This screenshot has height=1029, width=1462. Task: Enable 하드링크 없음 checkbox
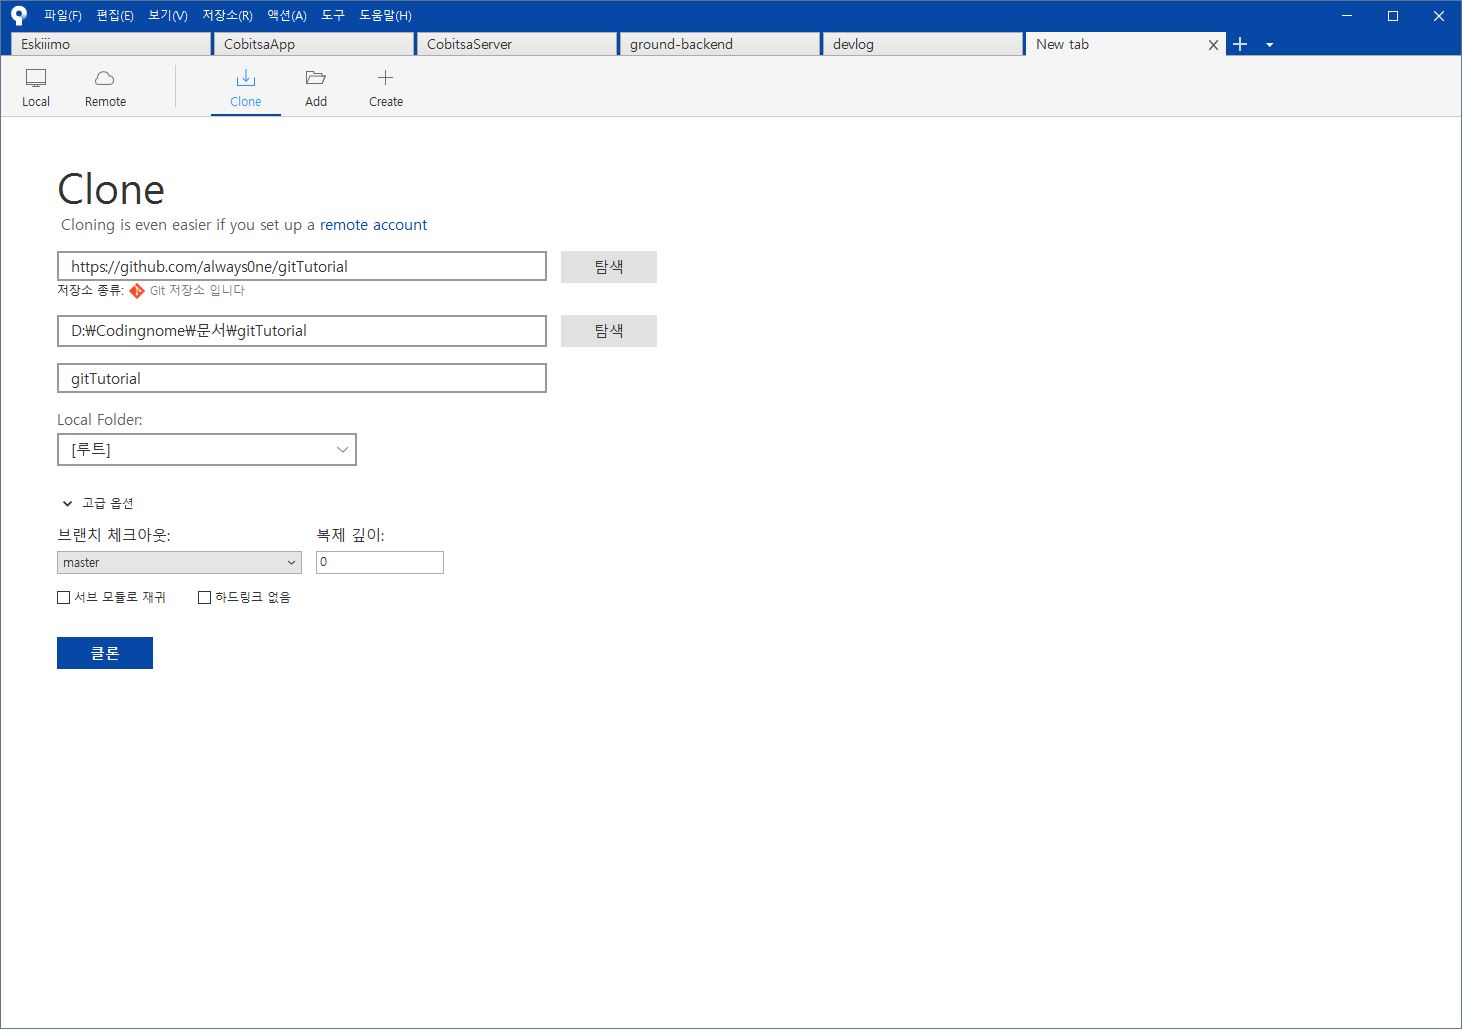(204, 597)
